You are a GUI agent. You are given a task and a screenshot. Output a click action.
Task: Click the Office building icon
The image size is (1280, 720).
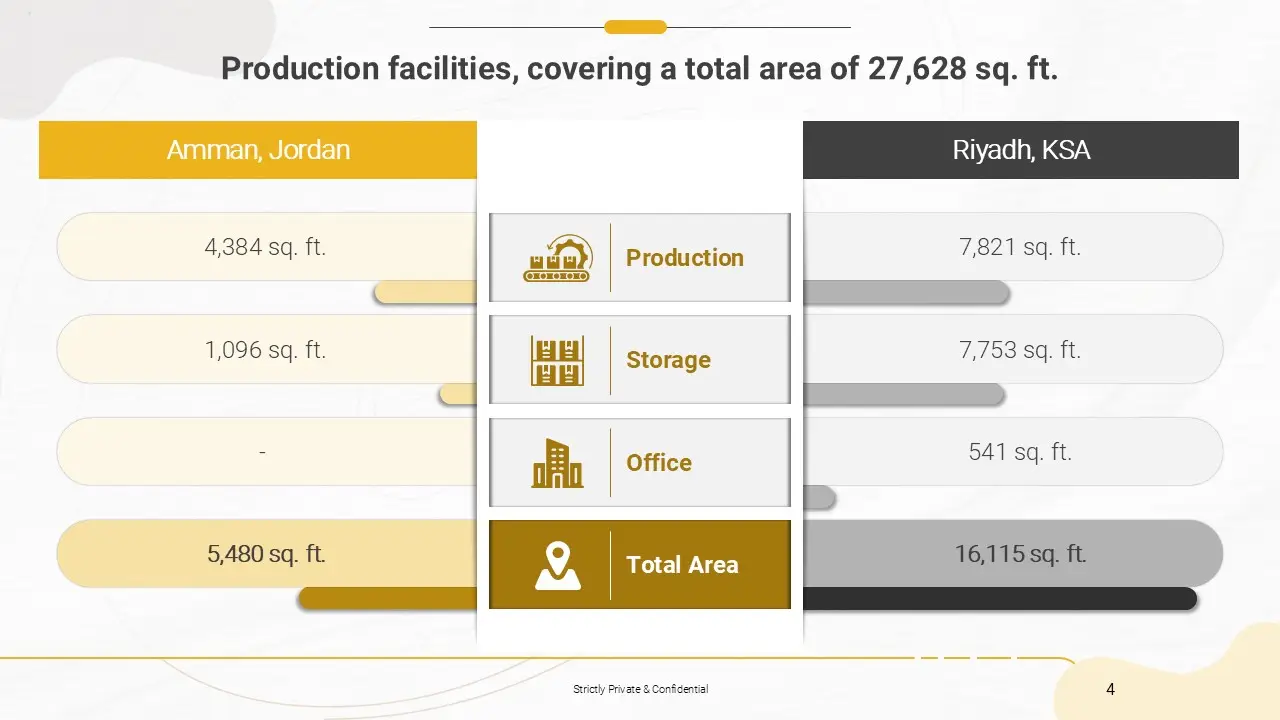tap(557, 463)
